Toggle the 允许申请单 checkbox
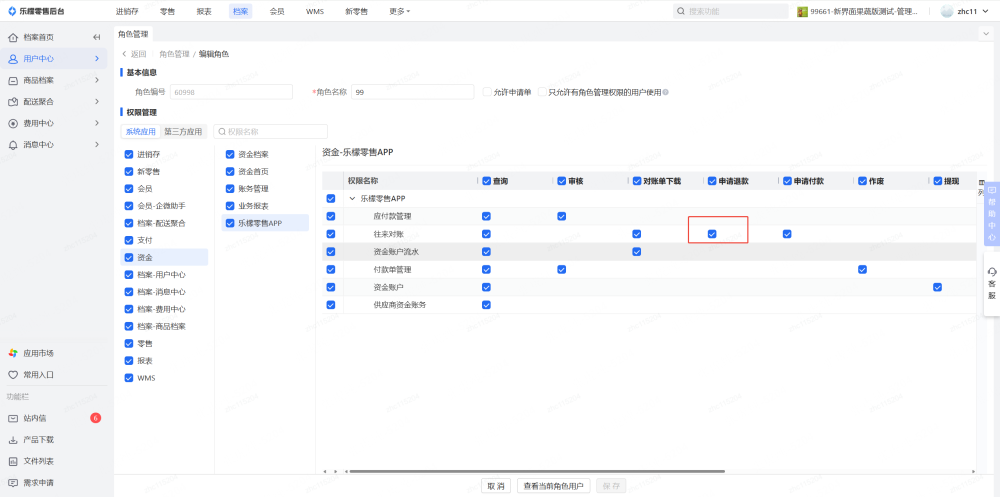This screenshot has height=497, width=1000. point(487,92)
